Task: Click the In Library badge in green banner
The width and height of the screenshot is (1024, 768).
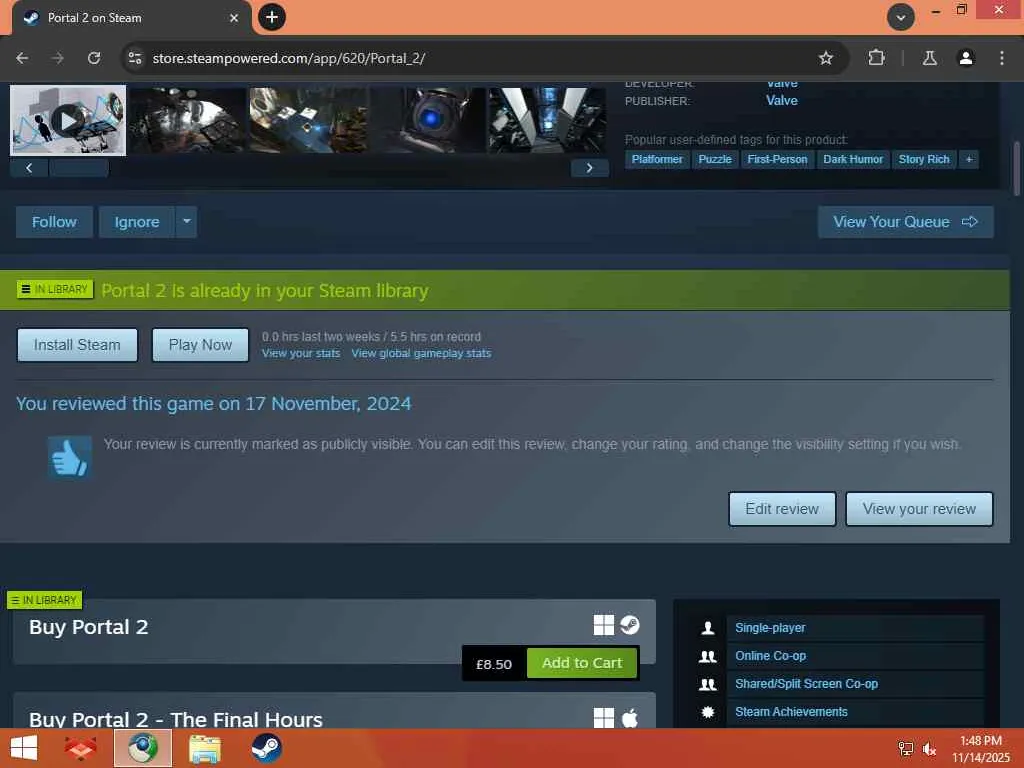Action: [55, 289]
